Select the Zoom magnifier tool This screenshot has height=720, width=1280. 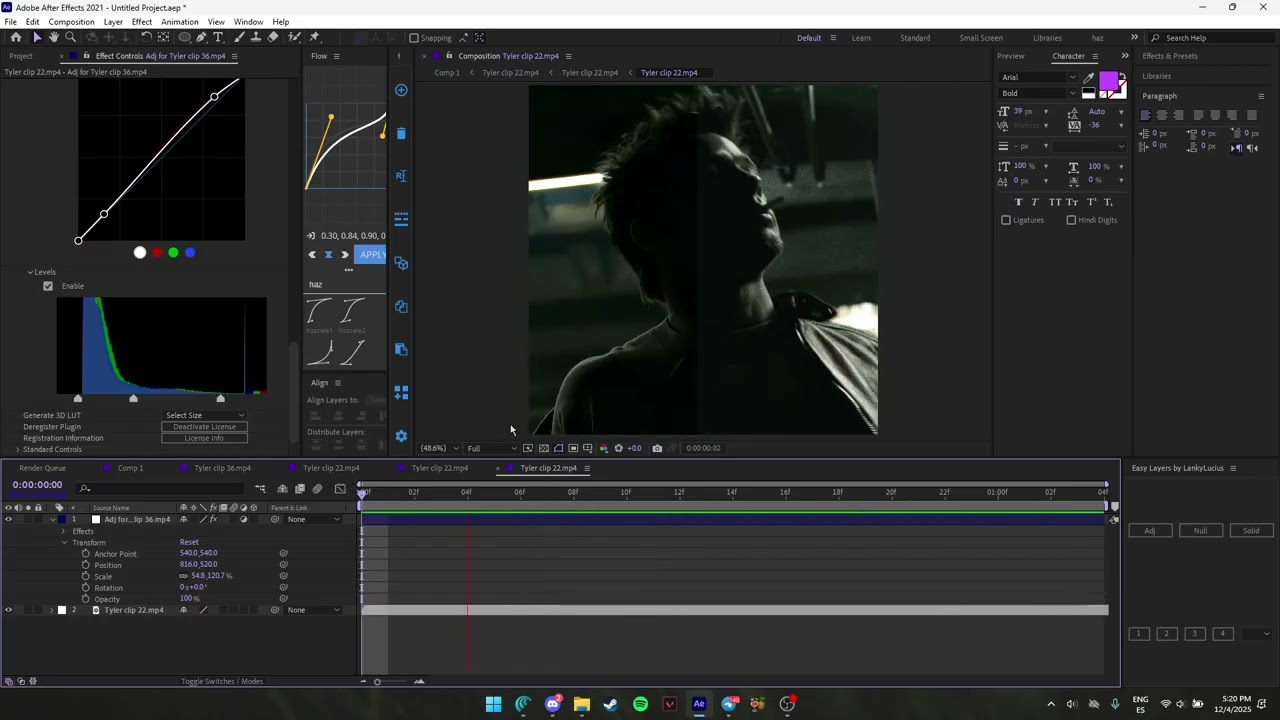70,37
